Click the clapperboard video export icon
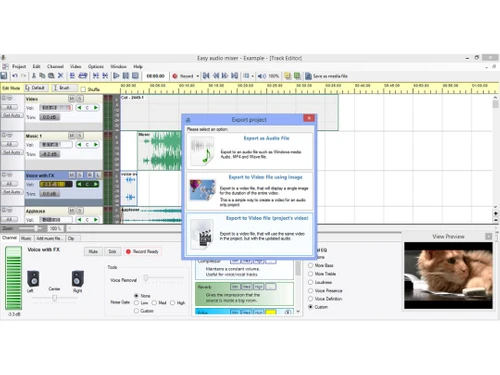The image size is (500, 375). [202, 234]
